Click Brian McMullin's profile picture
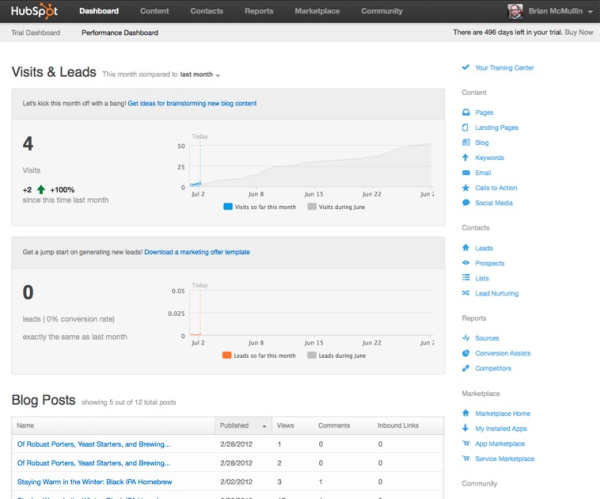 [515, 11]
